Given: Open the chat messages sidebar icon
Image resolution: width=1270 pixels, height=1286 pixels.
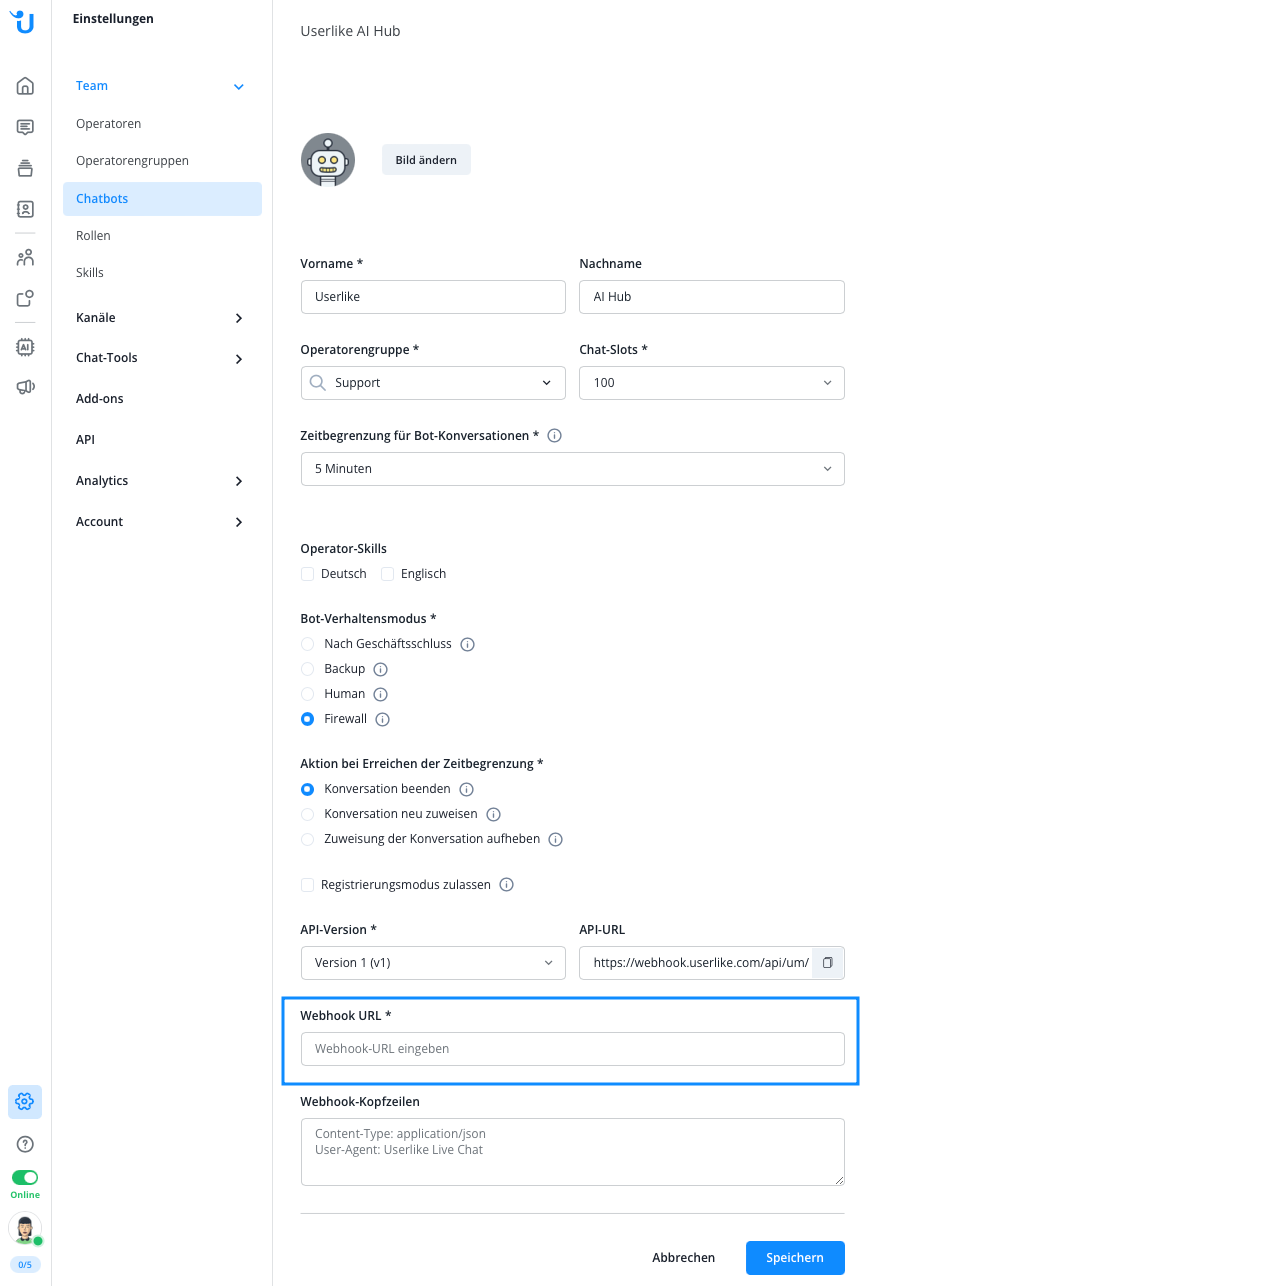Looking at the screenshot, I should (25, 127).
